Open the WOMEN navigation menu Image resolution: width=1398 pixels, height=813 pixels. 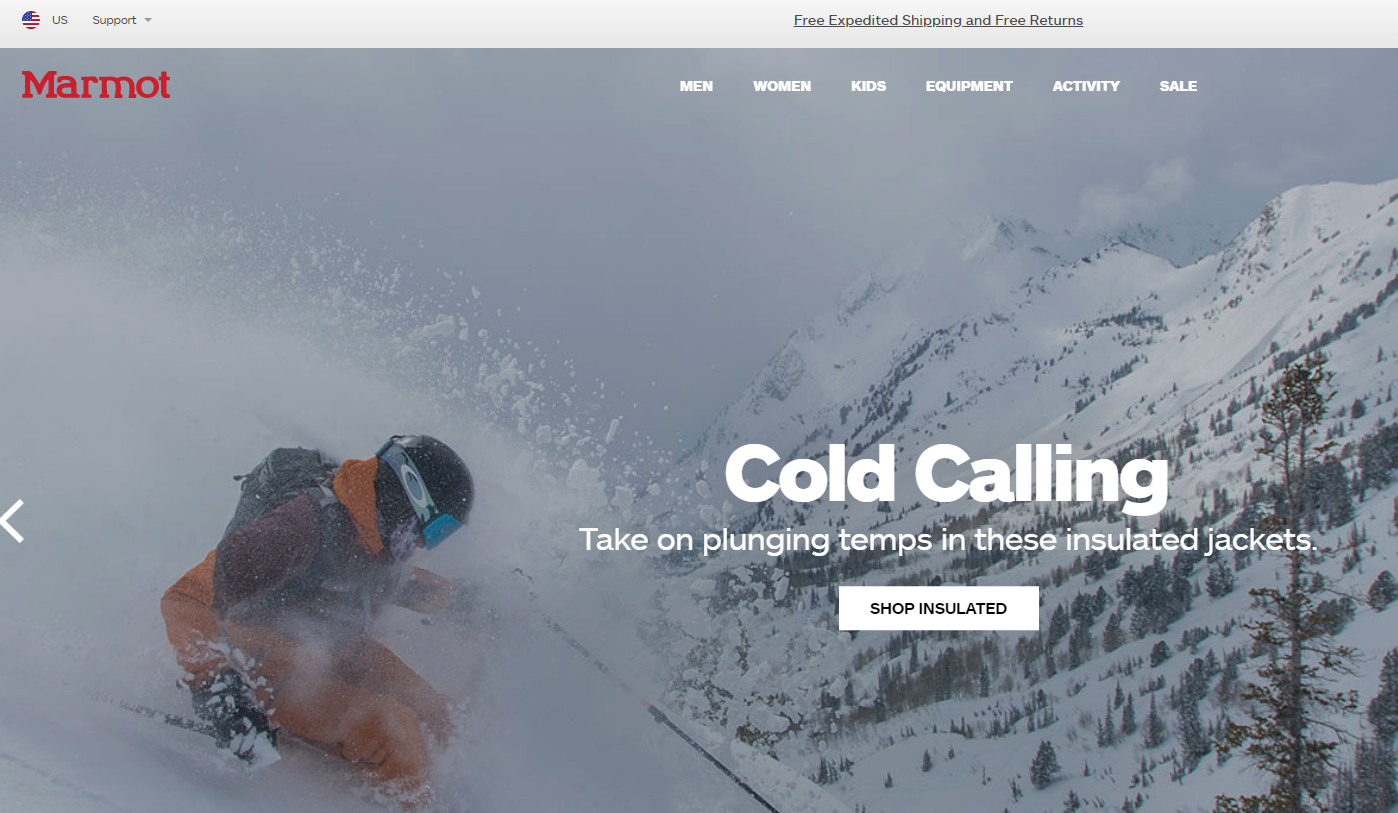(x=782, y=86)
